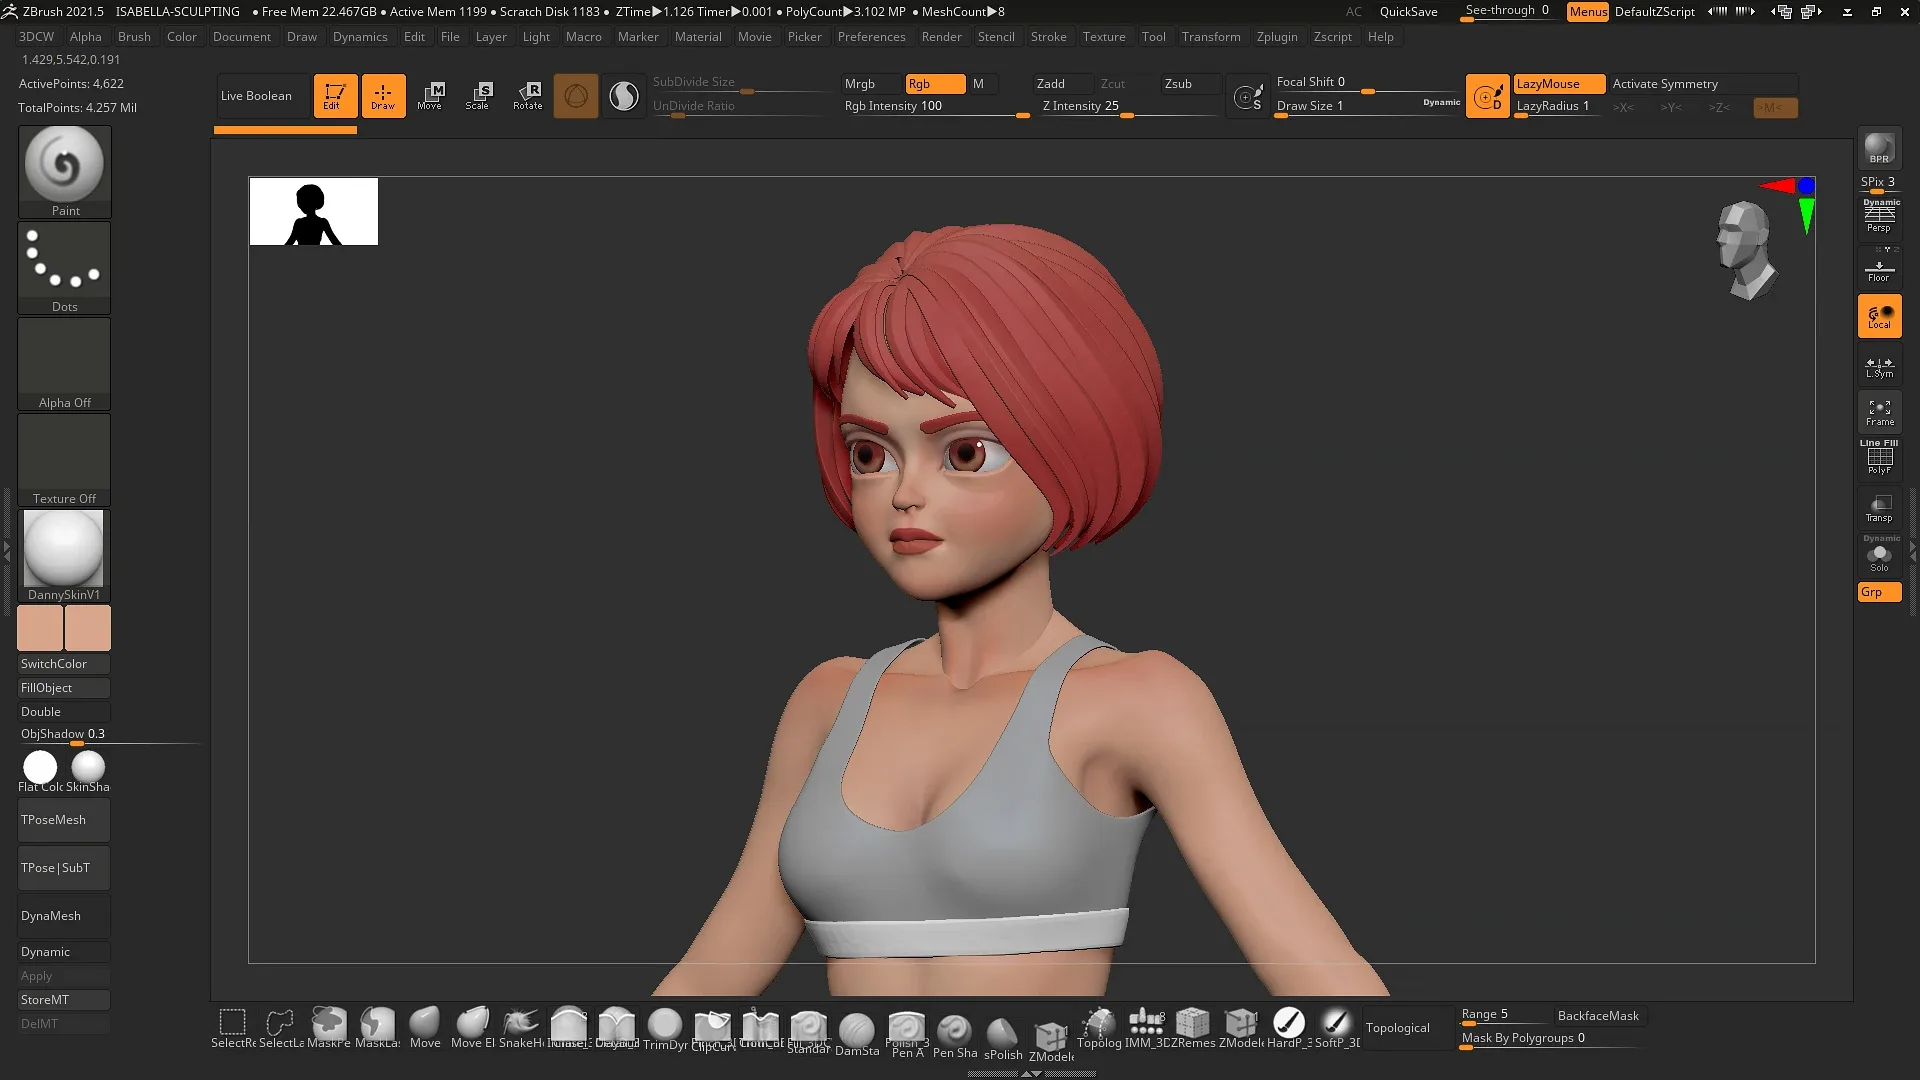This screenshot has width=1920, height=1080.
Task: Open the Zplugin menu
Action: 1277,37
